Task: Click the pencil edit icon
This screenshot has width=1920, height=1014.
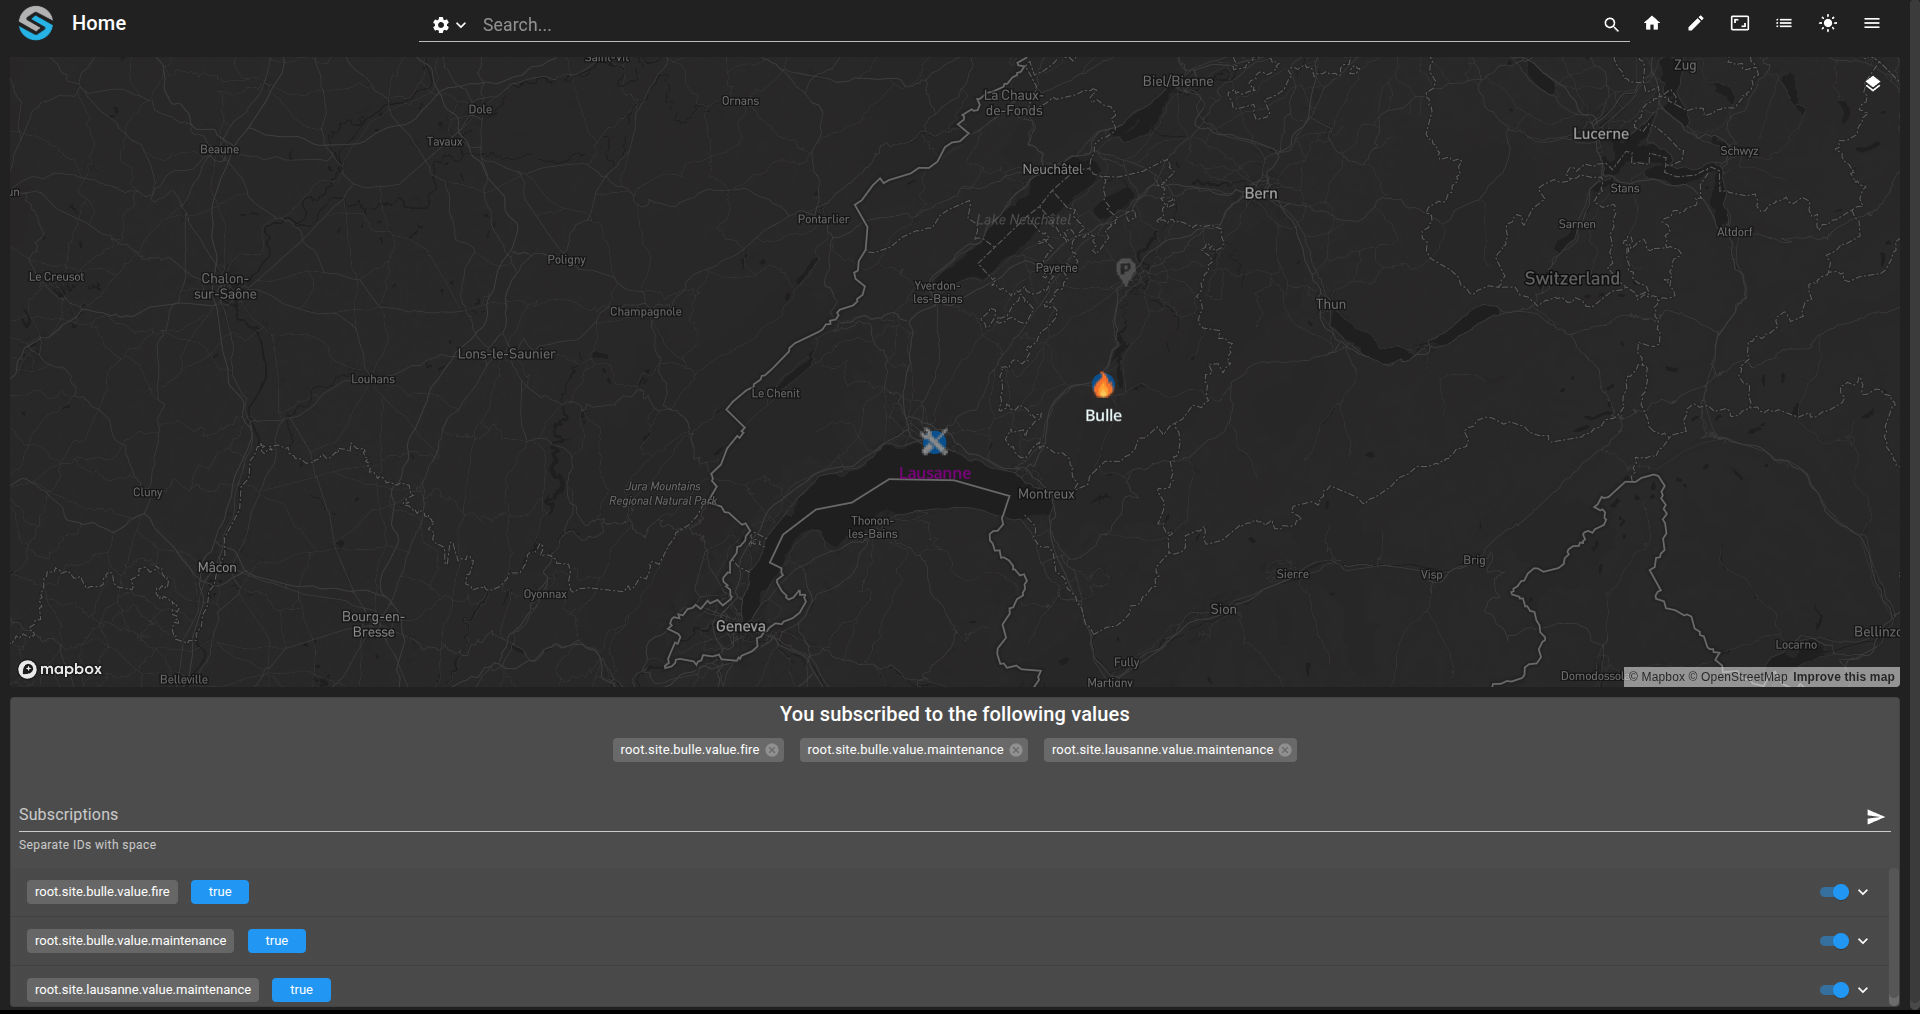Action: (x=1696, y=23)
